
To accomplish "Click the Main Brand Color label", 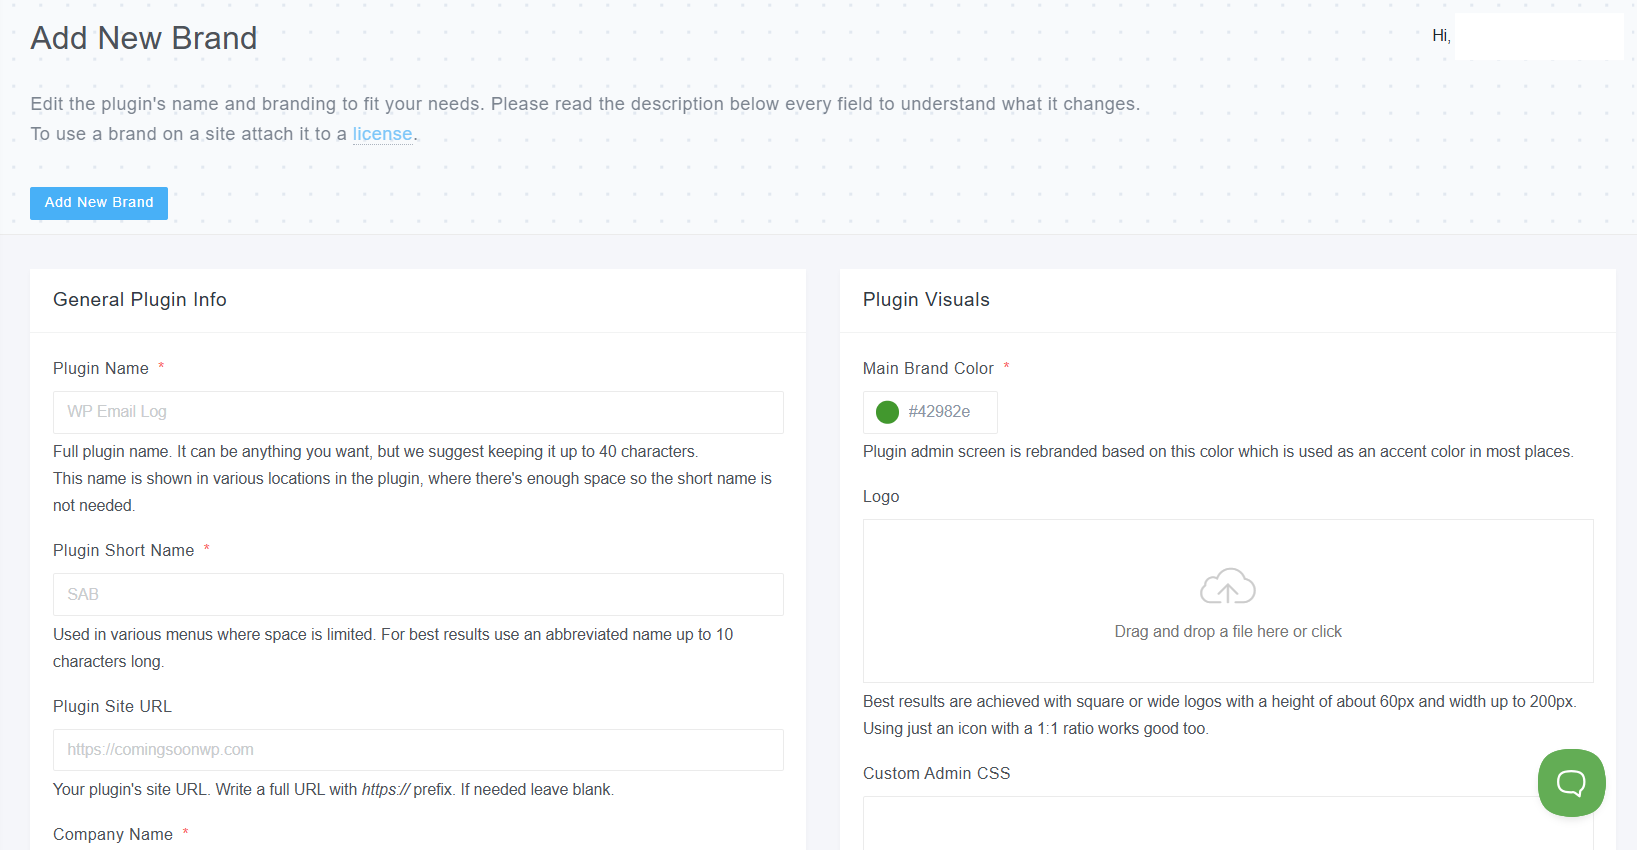I will (x=928, y=369).
